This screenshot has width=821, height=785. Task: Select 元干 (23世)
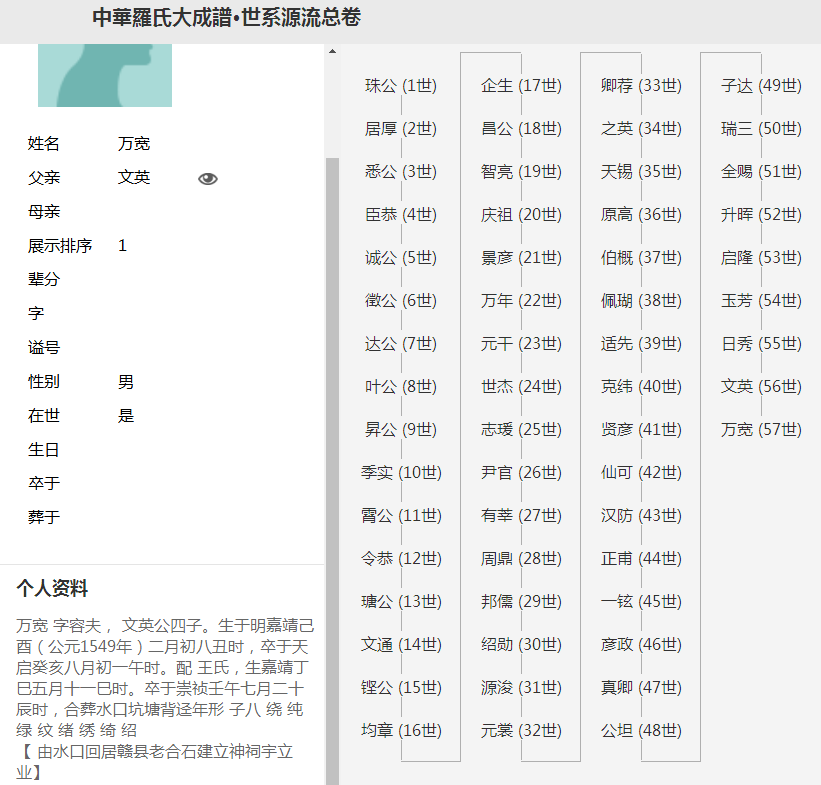click(522, 344)
